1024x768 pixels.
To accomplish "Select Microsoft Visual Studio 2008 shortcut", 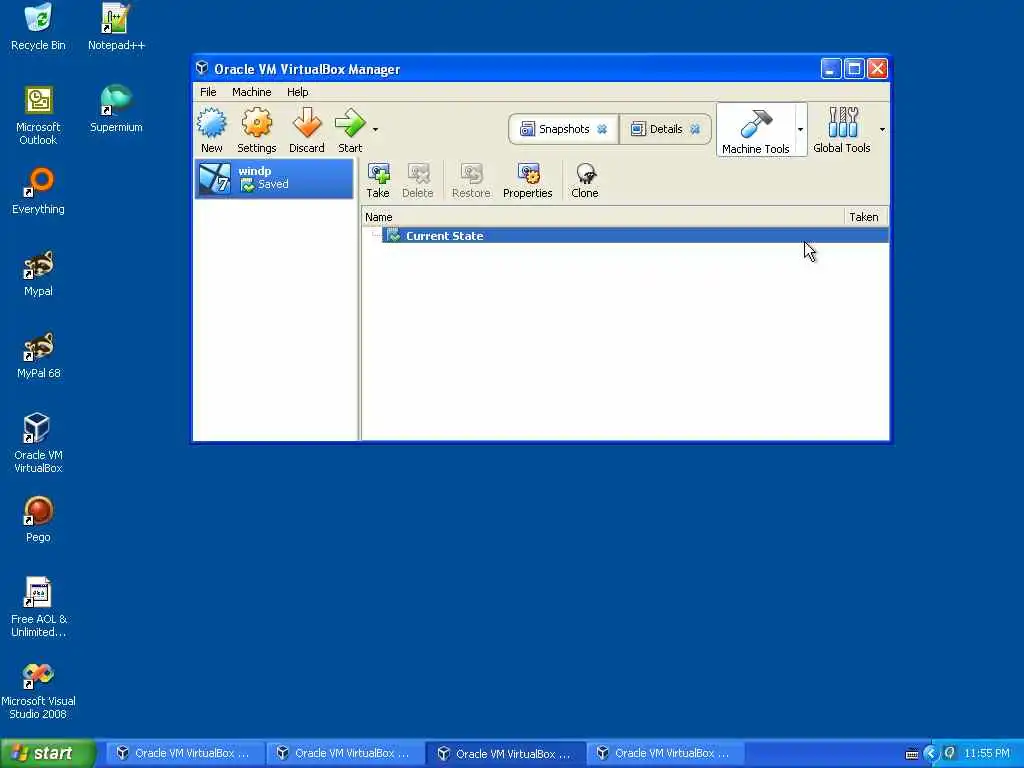I will click(38, 690).
